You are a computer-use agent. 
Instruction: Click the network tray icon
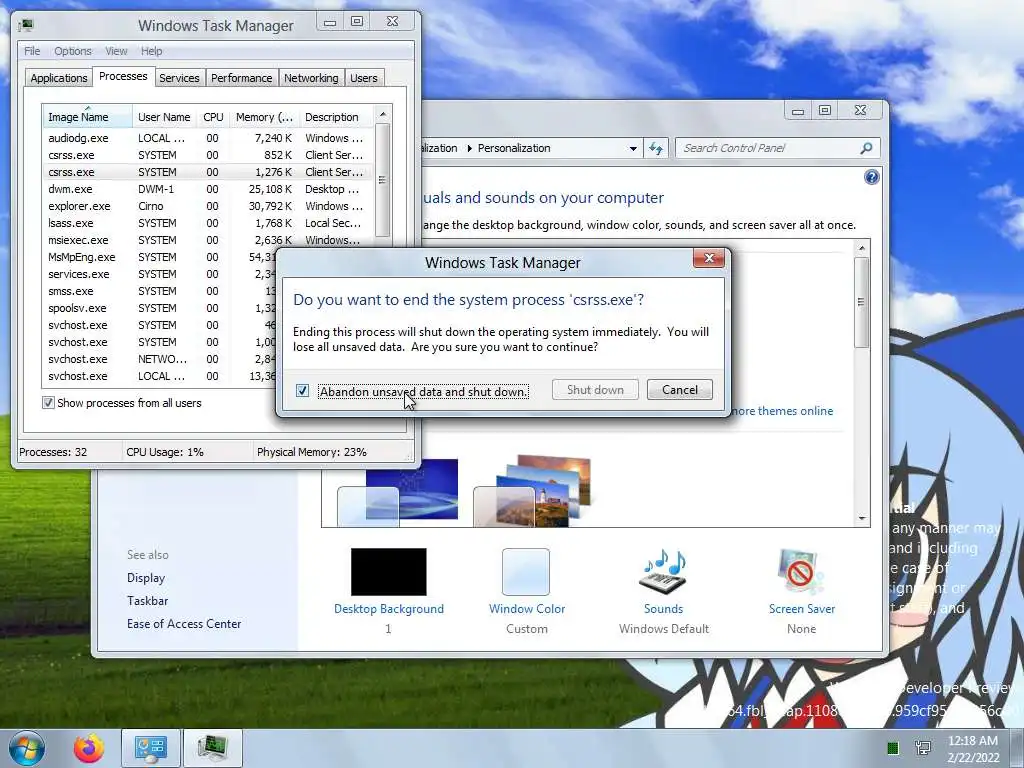click(923, 748)
